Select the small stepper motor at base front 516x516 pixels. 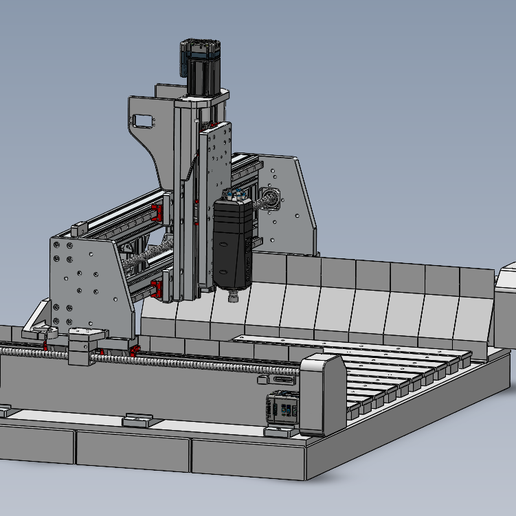(x=282, y=408)
